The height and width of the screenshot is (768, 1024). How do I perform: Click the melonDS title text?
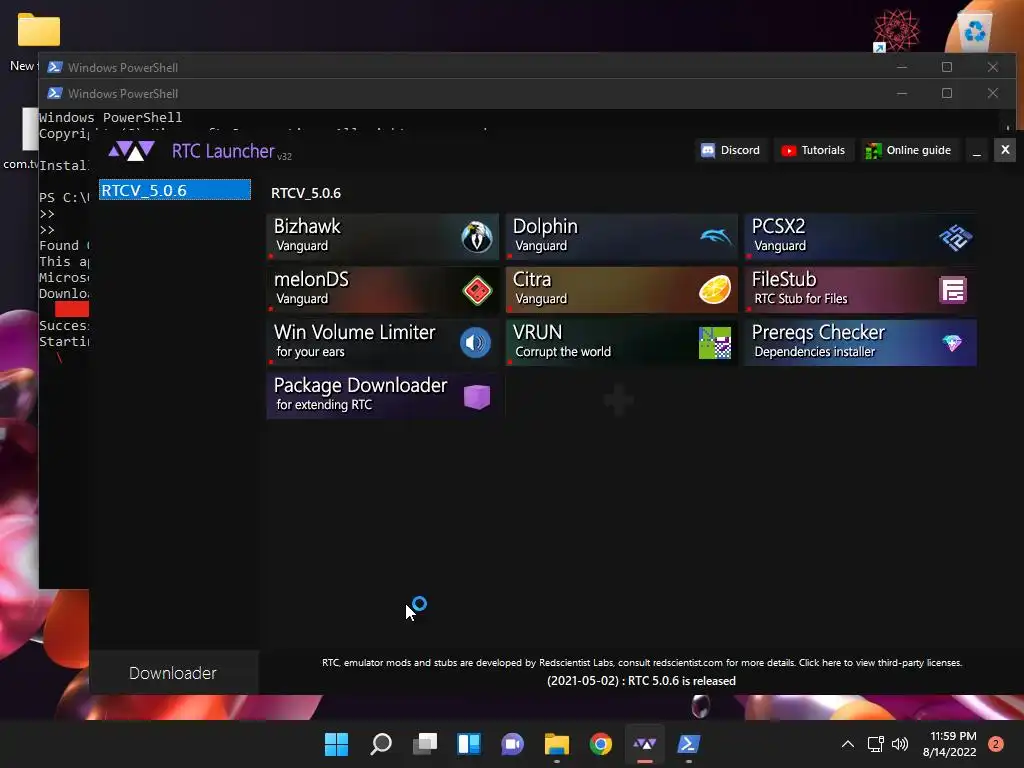312,279
